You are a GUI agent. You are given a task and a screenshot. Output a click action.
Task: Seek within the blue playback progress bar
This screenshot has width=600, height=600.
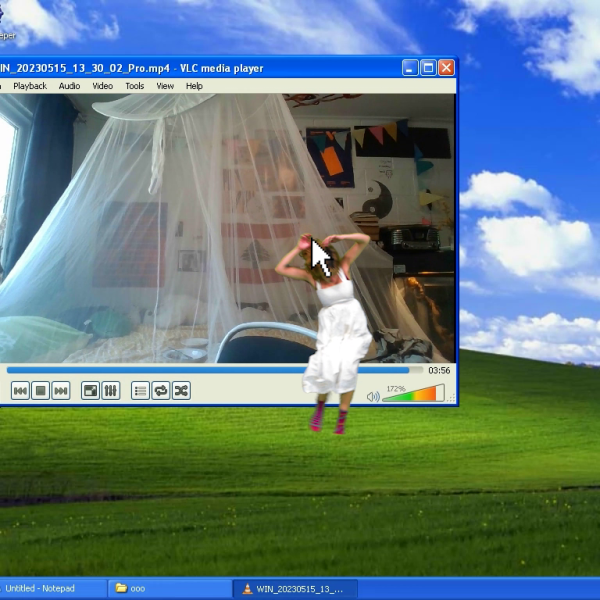[x=215, y=370]
